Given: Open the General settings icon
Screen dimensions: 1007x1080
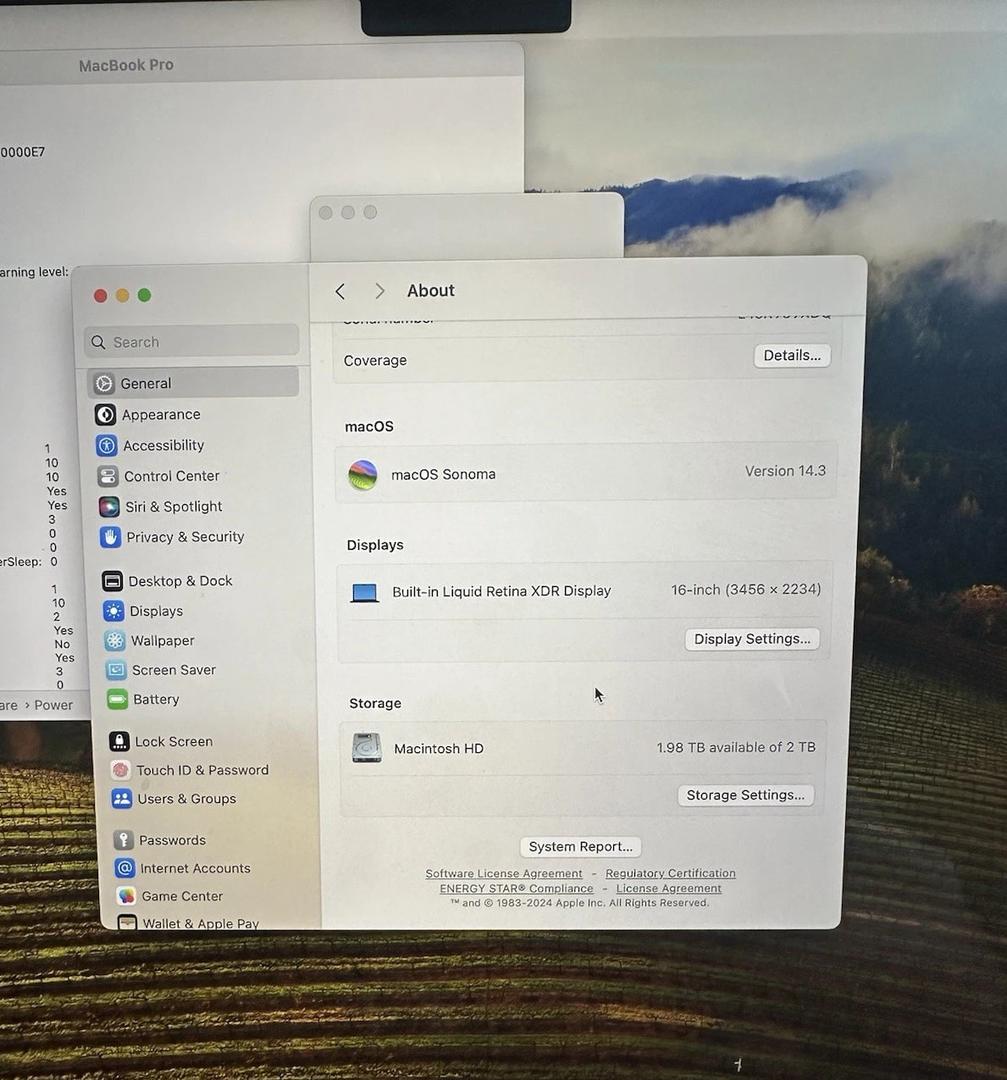Looking at the screenshot, I should pyautogui.click(x=104, y=384).
